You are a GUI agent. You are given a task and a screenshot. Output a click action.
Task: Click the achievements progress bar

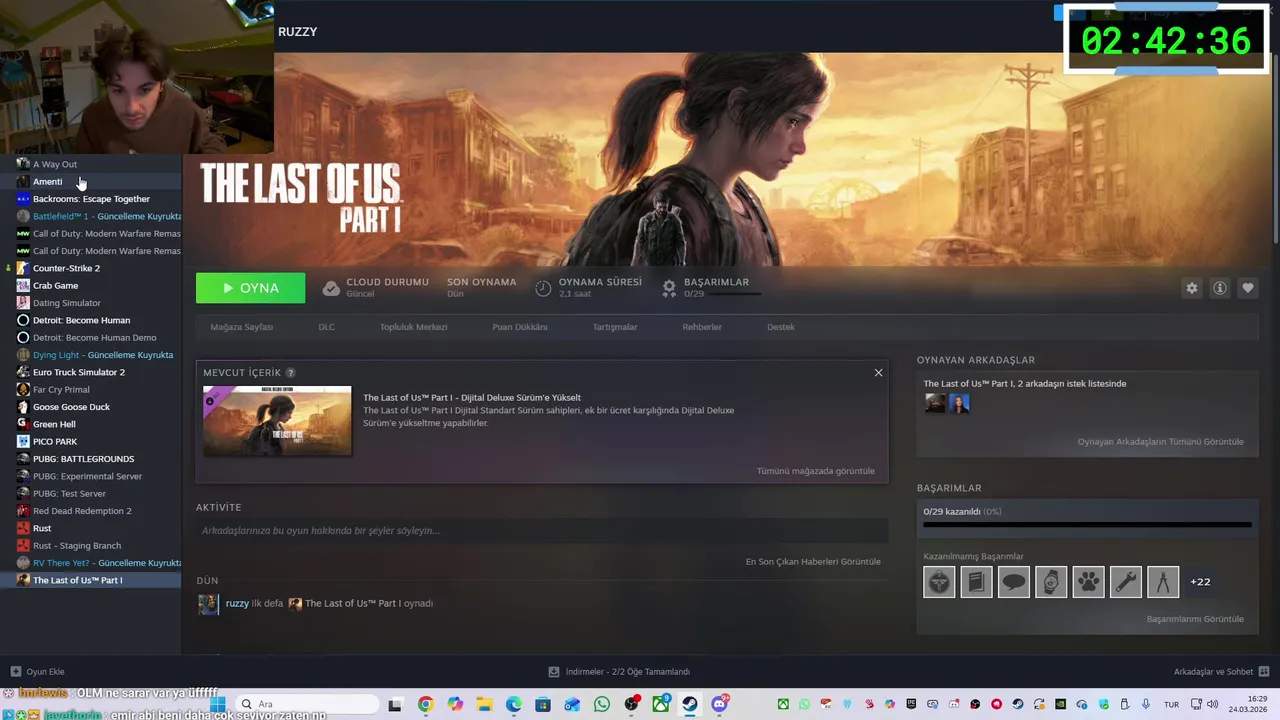(1087, 524)
